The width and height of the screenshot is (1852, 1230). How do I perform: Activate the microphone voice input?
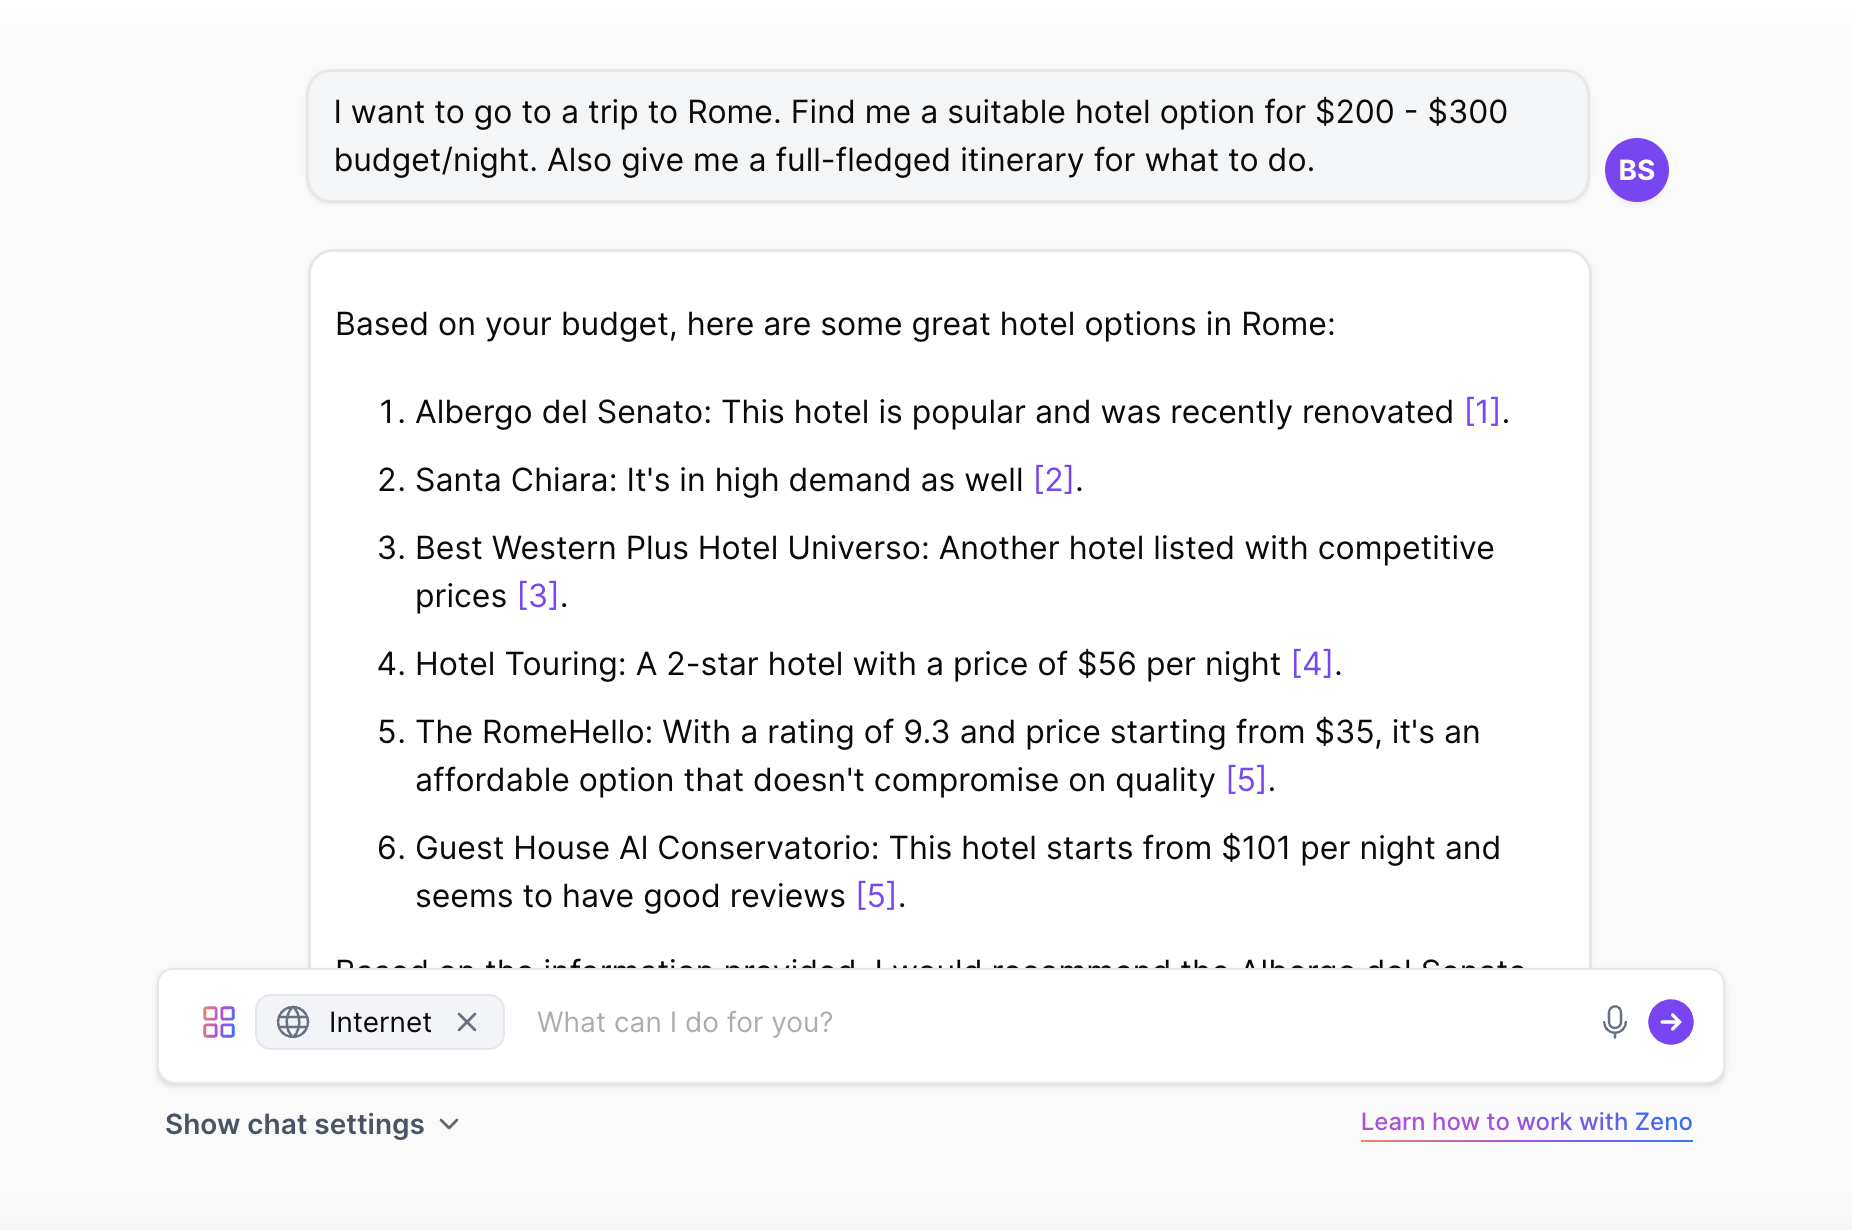click(1614, 1022)
